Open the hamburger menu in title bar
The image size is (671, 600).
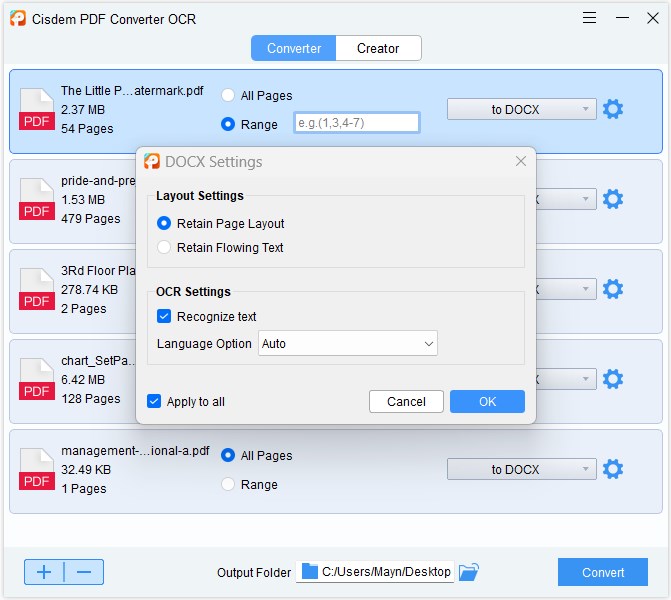(x=589, y=18)
